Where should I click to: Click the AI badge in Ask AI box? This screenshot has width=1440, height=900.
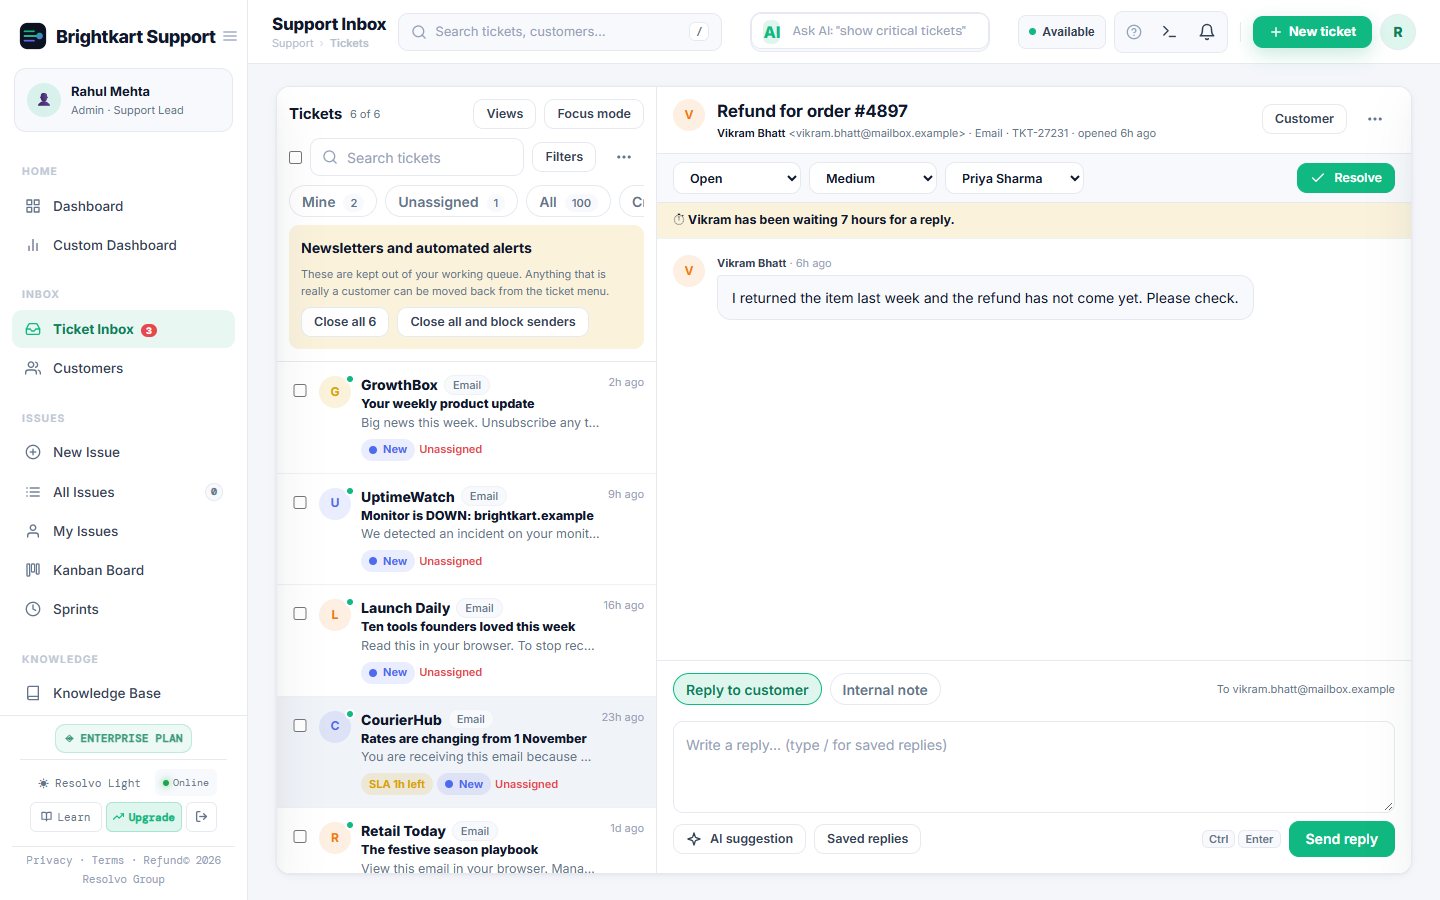tap(772, 32)
